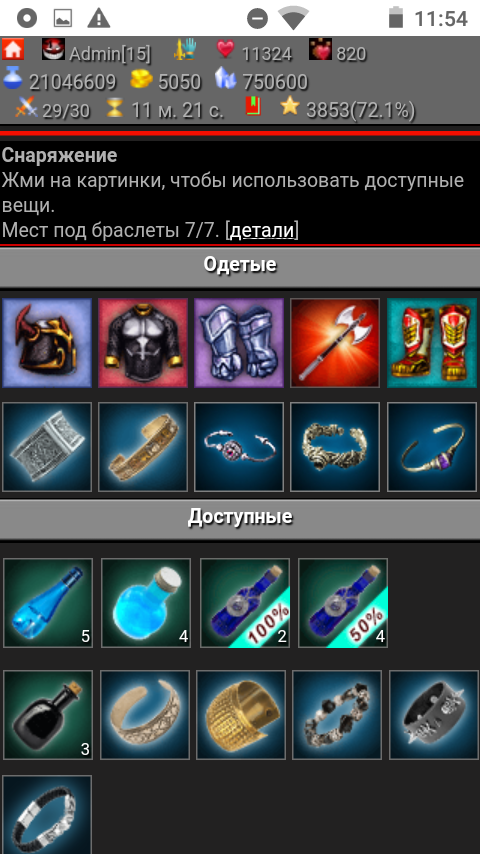
Task: Use the blue elongated bottle potion
Action: [x=48, y=603]
